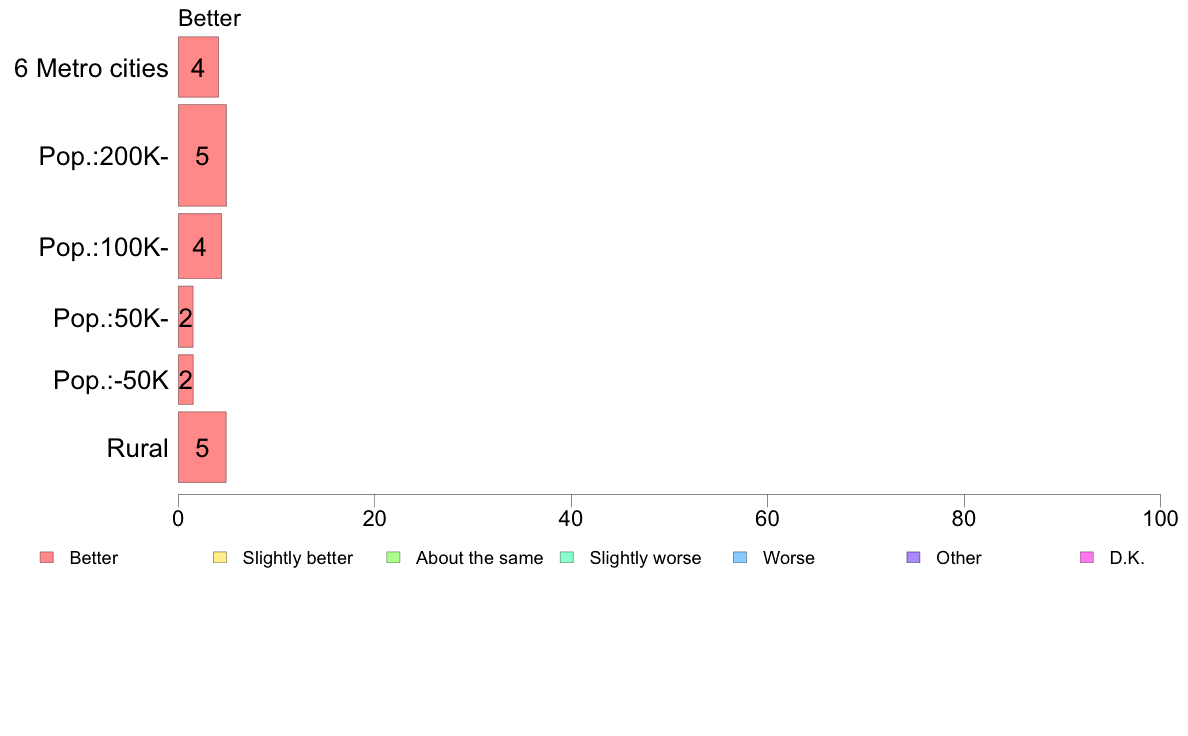Screen dimensions: 1188x736
Task: Click the green About the same swatch
Action: (x=393, y=558)
